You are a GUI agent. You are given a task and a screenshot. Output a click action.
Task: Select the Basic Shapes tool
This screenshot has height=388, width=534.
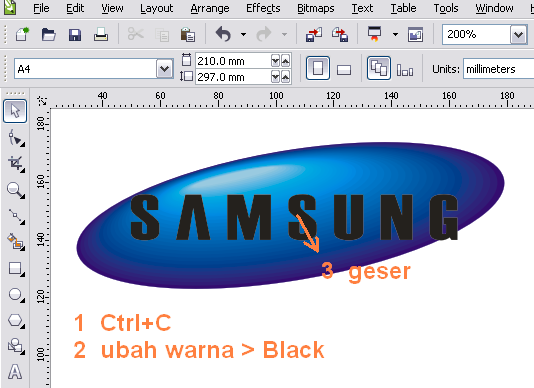click(x=16, y=346)
